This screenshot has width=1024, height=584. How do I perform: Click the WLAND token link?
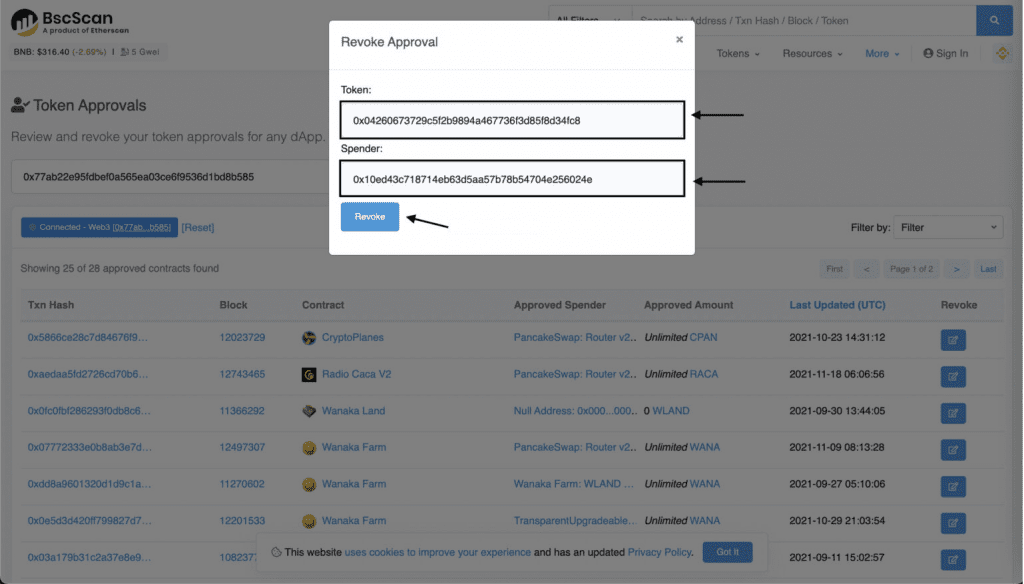[671, 411]
